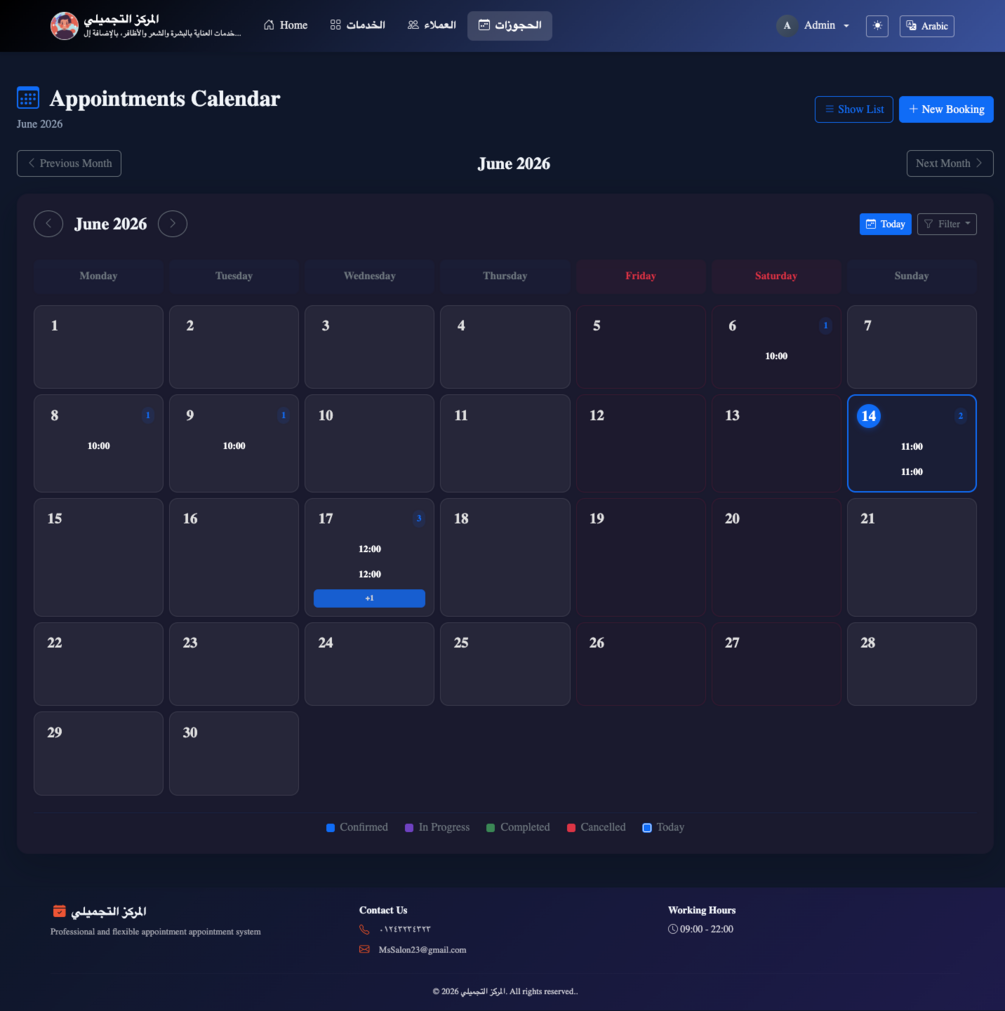Select the الحجوزات bookings tab
The width and height of the screenshot is (1005, 1011).
509,25
